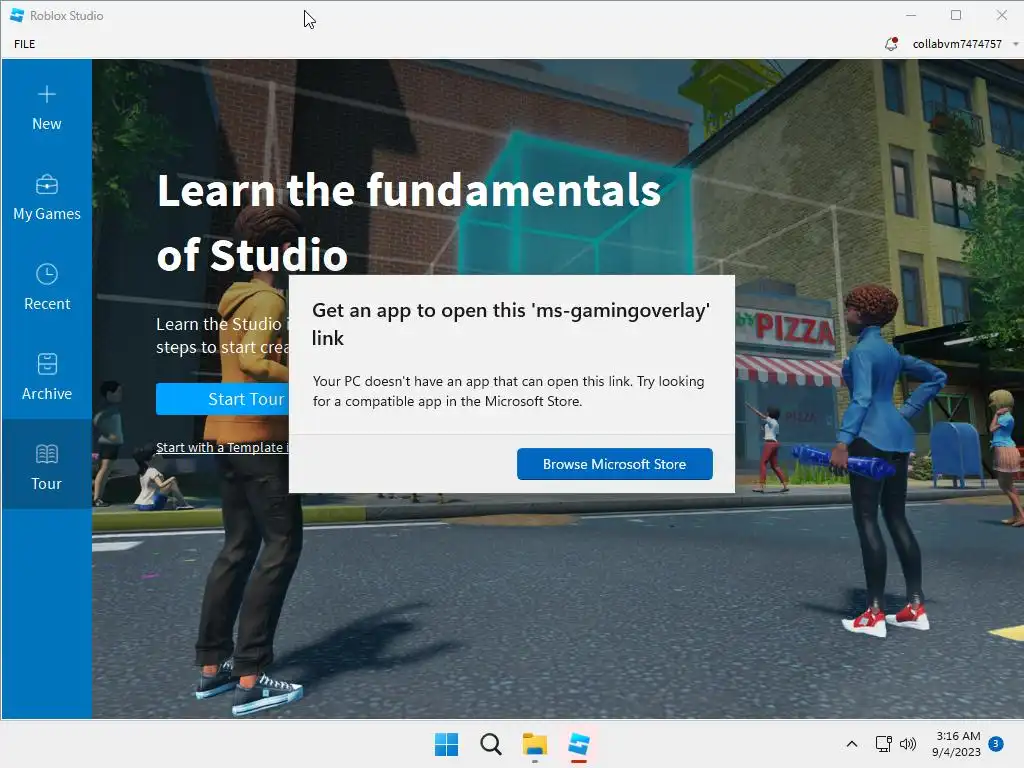Open Windows Search from taskbar
1024x768 pixels.
pos(490,744)
